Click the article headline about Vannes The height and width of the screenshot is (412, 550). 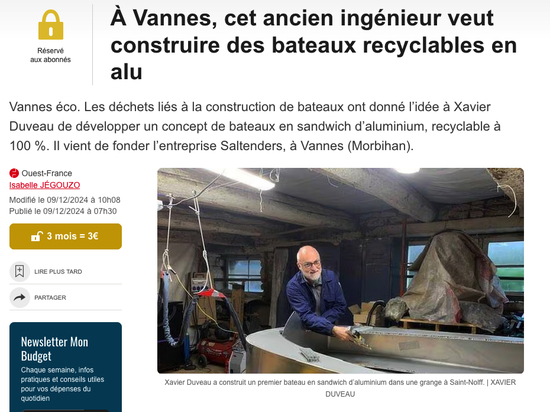(314, 45)
